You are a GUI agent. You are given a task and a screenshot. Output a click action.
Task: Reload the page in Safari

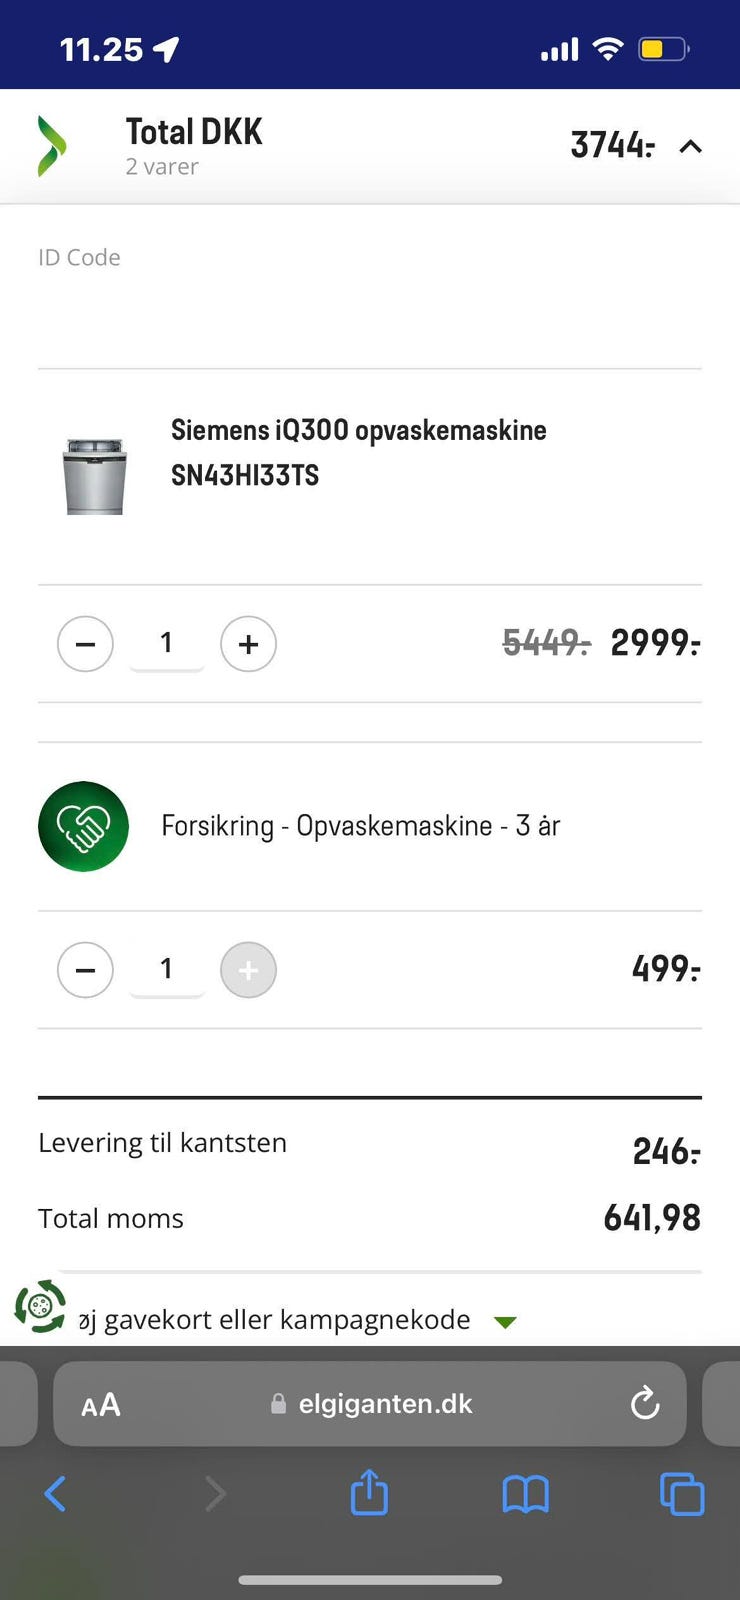645,1403
